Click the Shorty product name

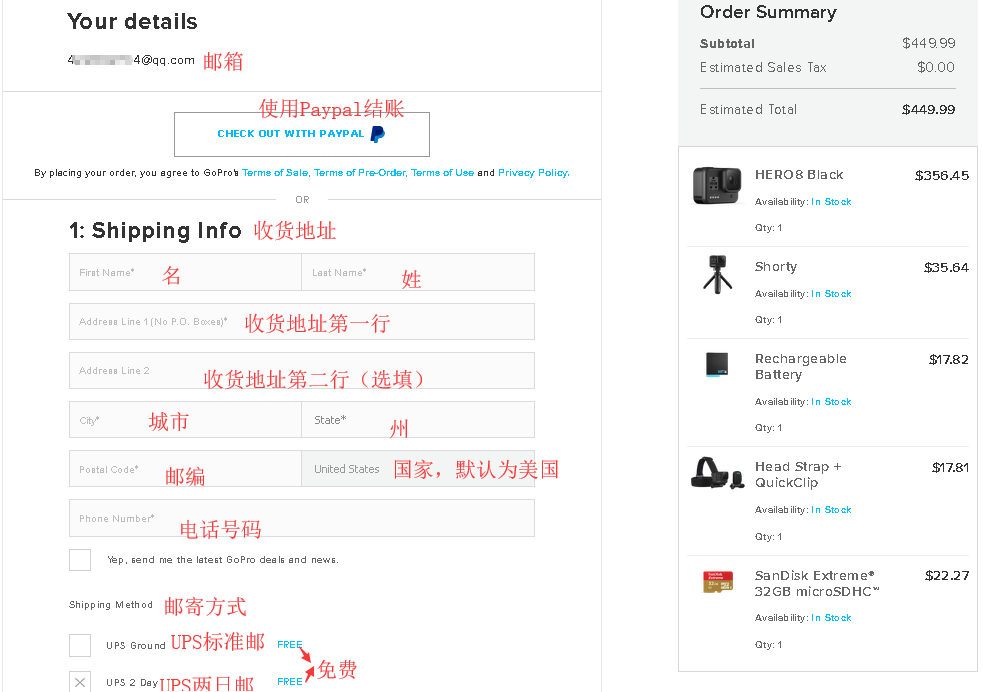pos(775,267)
